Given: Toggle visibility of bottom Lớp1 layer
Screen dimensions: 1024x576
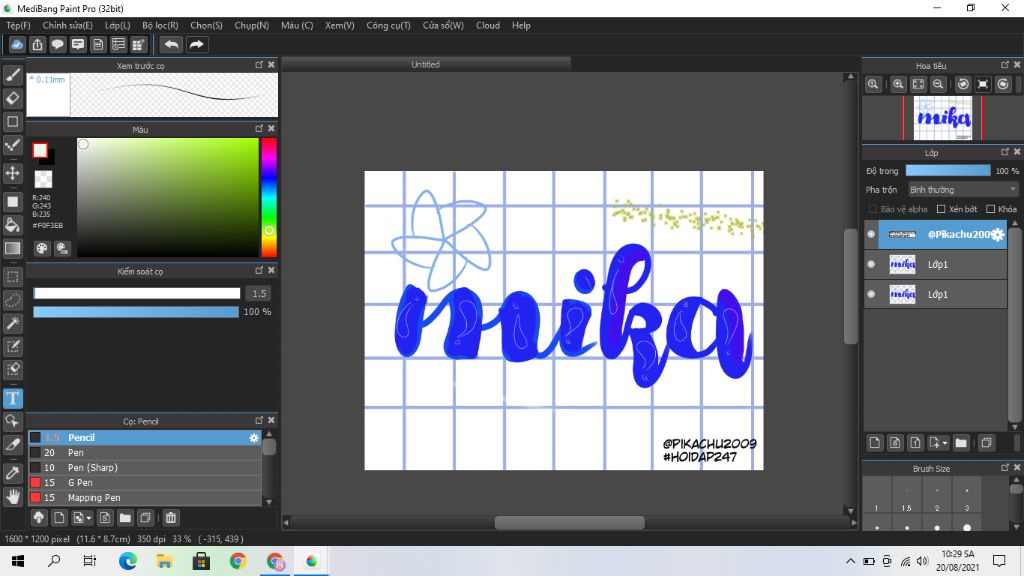Looking at the screenshot, I should pos(871,294).
